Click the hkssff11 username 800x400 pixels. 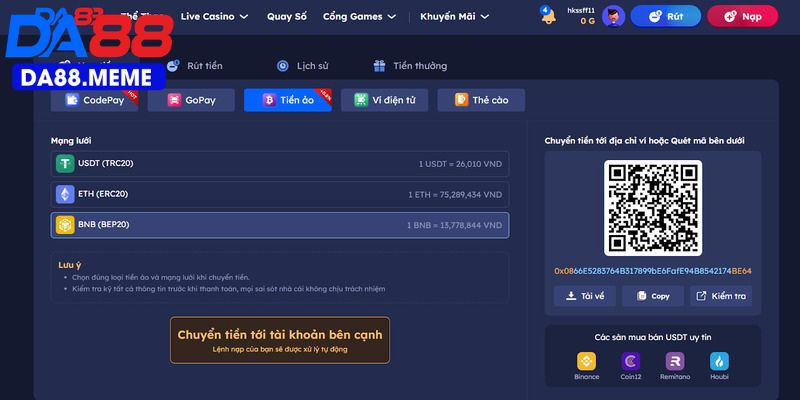click(x=581, y=11)
